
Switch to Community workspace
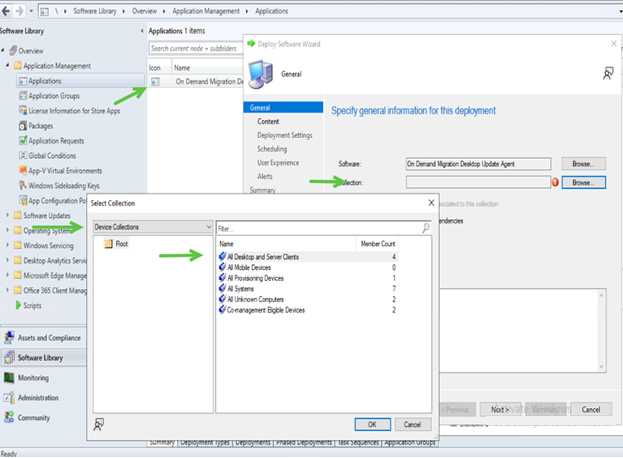(x=43, y=417)
